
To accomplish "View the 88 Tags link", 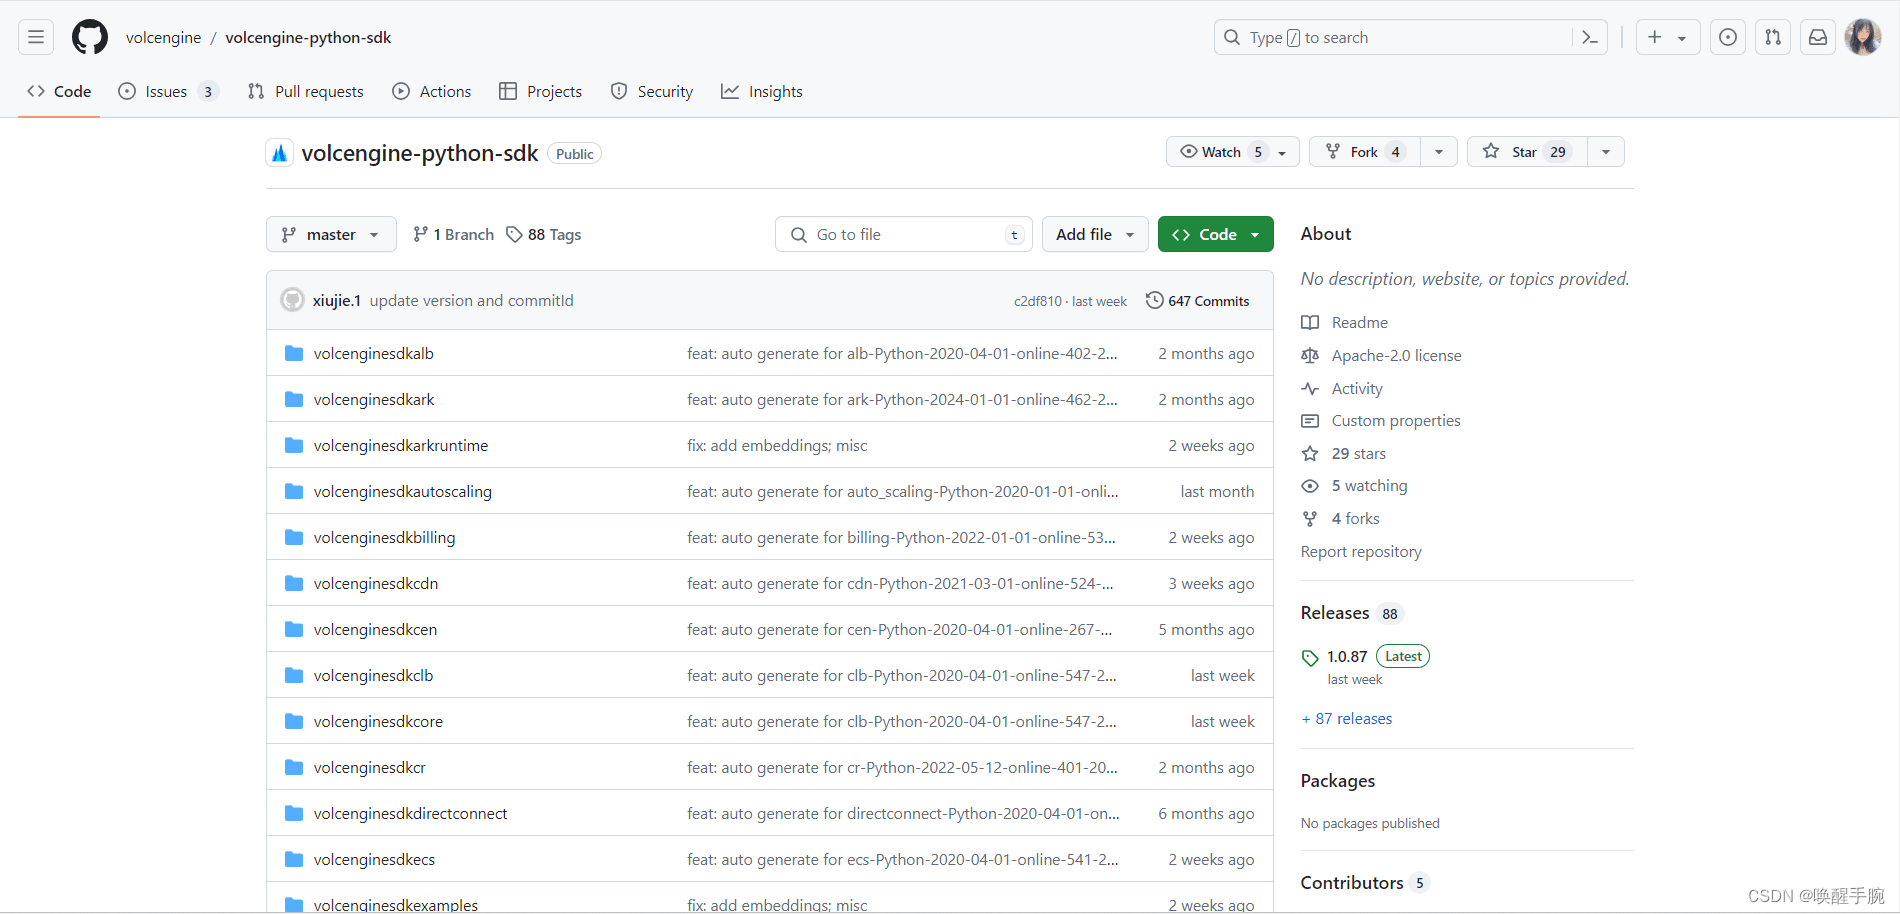I will click(544, 235).
